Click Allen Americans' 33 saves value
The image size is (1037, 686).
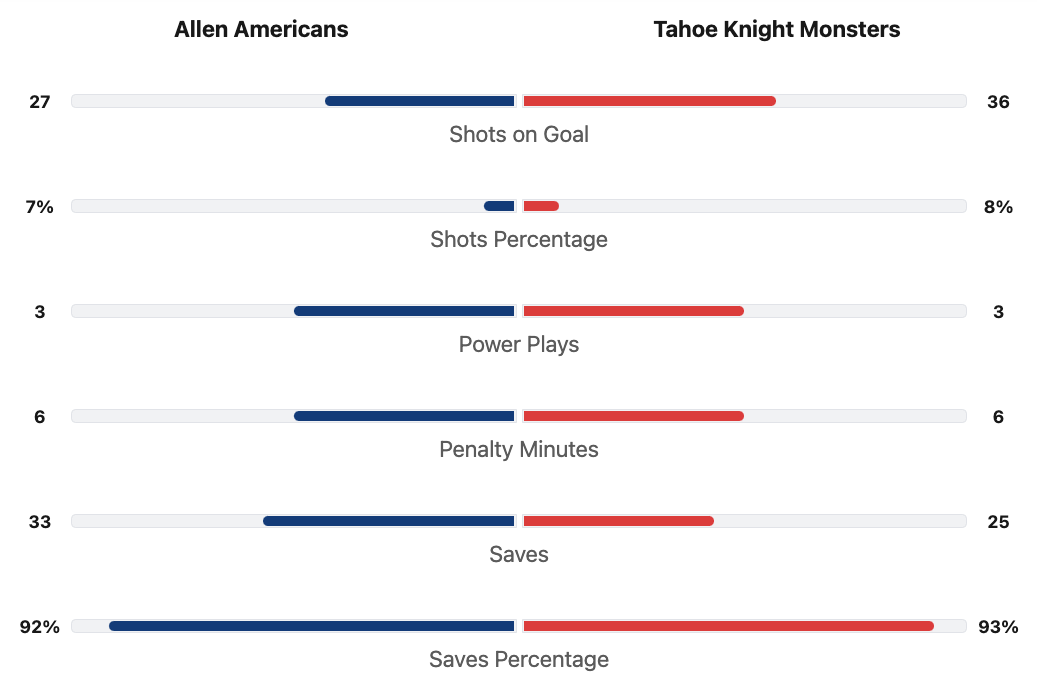(40, 521)
